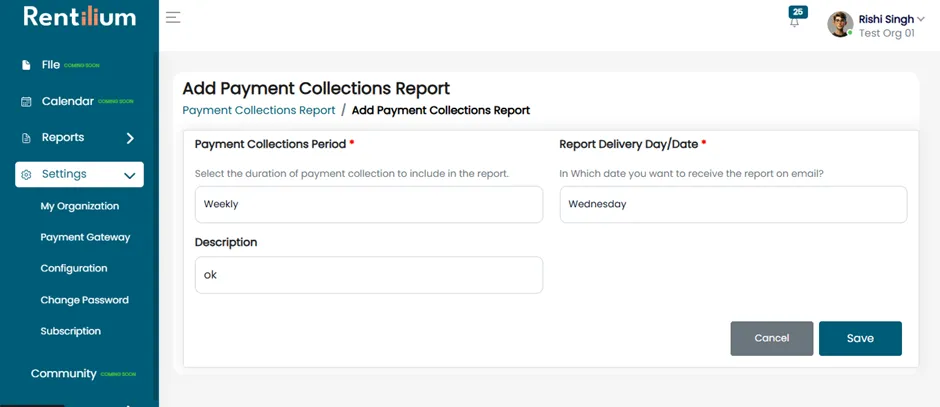Click Add Payment Collections Report breadcrumb text
This screenshot has height=407, width=940.
pyautogui.click(x=441, y=110)
